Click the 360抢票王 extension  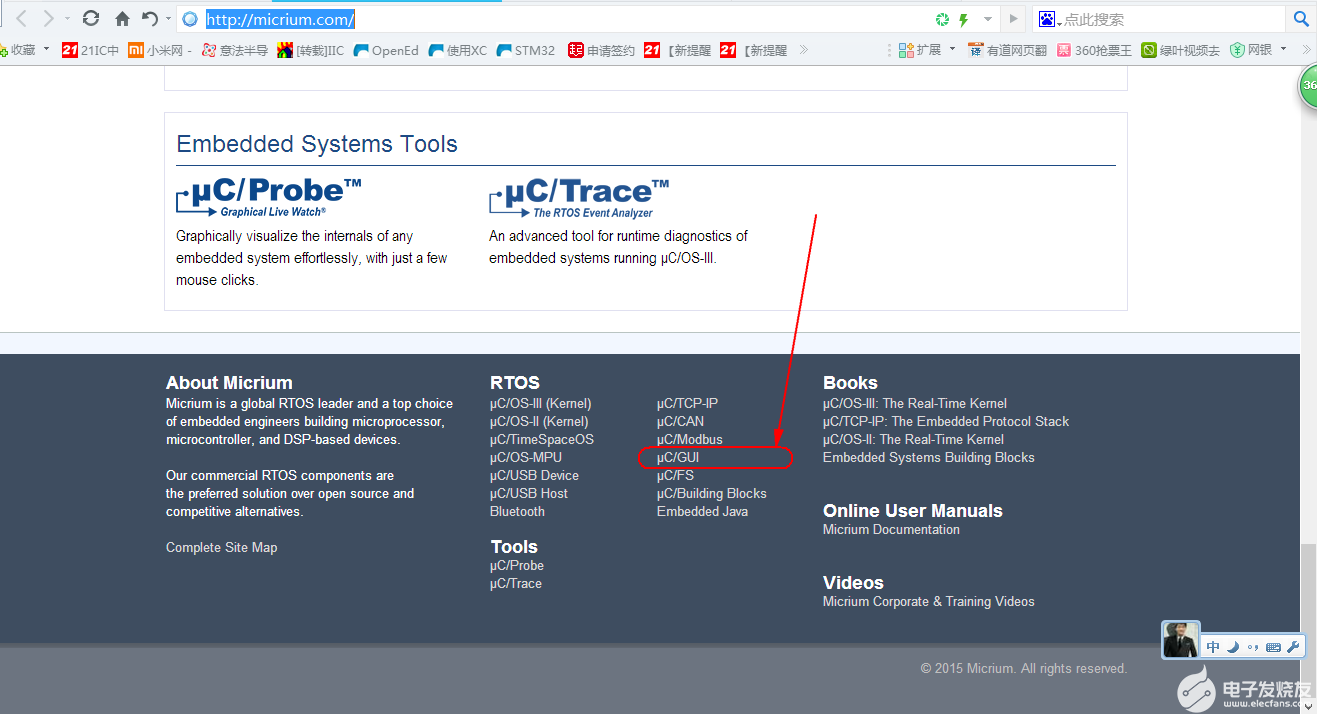1095,50
